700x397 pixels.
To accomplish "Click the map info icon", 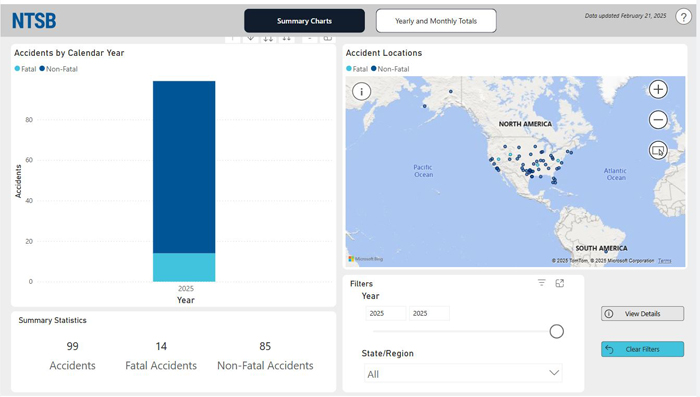I will pyautogui.click(x=361, y=92).
